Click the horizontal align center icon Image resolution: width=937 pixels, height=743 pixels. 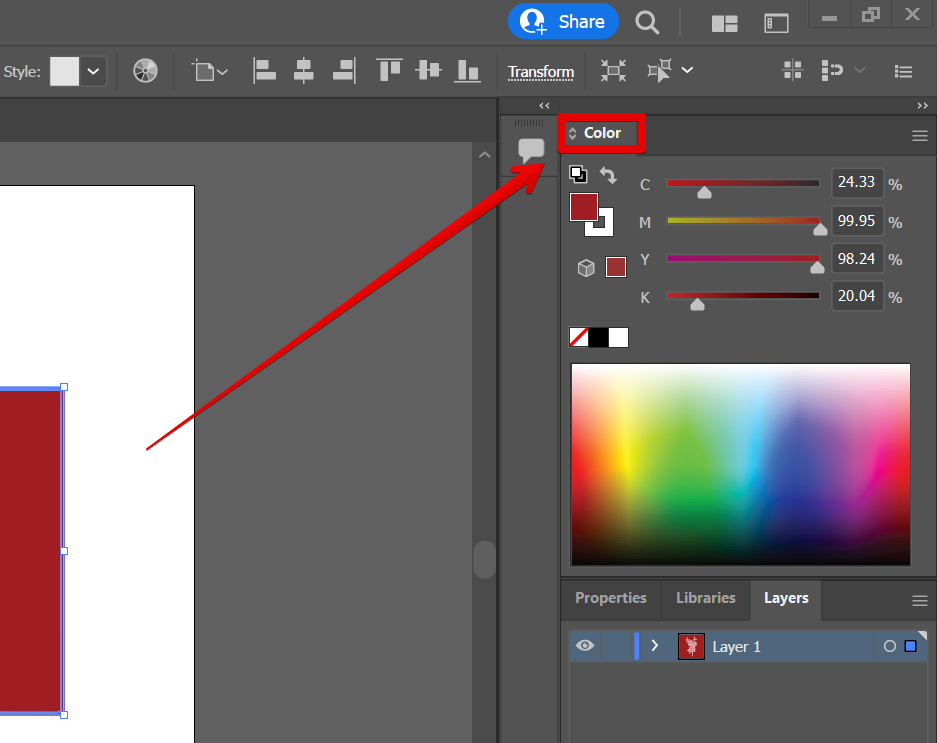click(304, 71)
